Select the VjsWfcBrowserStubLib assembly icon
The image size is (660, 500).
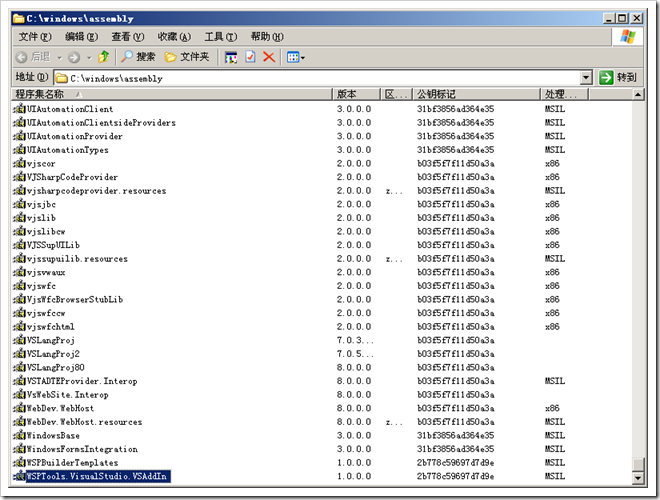(19, 299)
